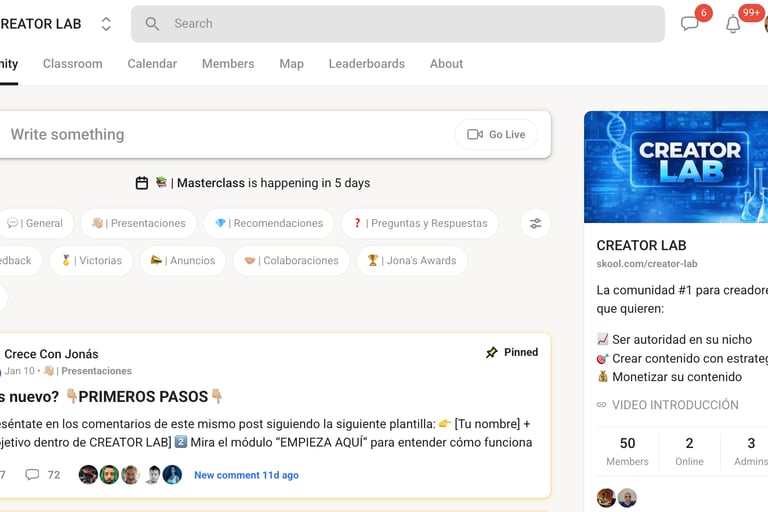Click the first member avatar in the sidebar

[x=606, y=498]
